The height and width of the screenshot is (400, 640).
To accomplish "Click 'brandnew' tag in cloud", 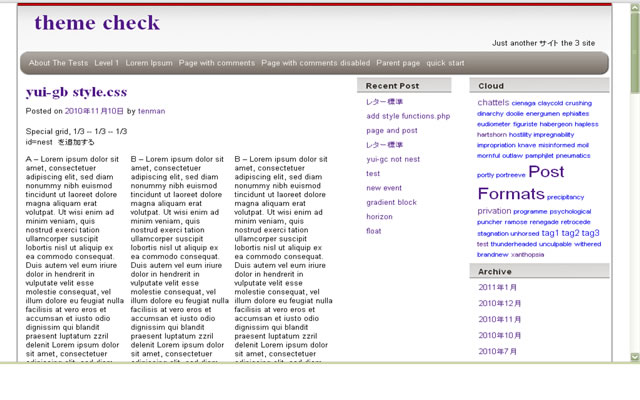I will click(x=493, y=255).
